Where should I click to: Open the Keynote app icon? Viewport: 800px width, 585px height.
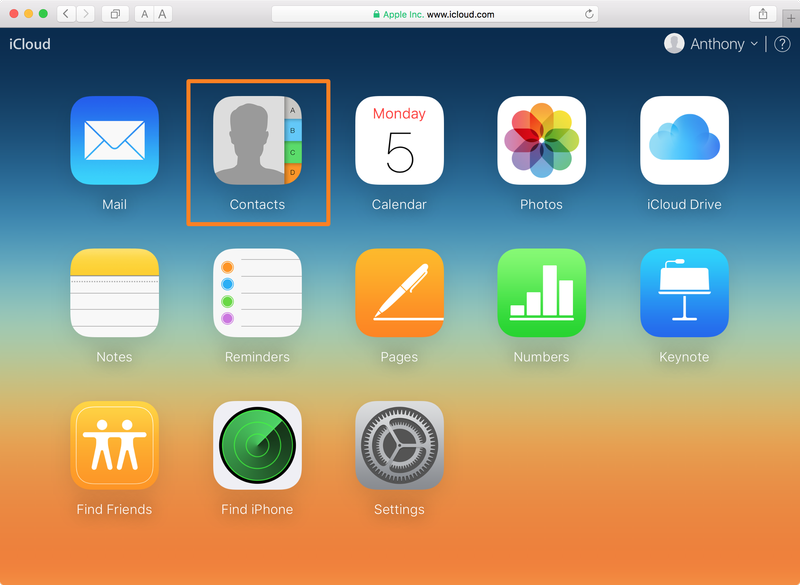pyautogui.click(x=684, y=293)
